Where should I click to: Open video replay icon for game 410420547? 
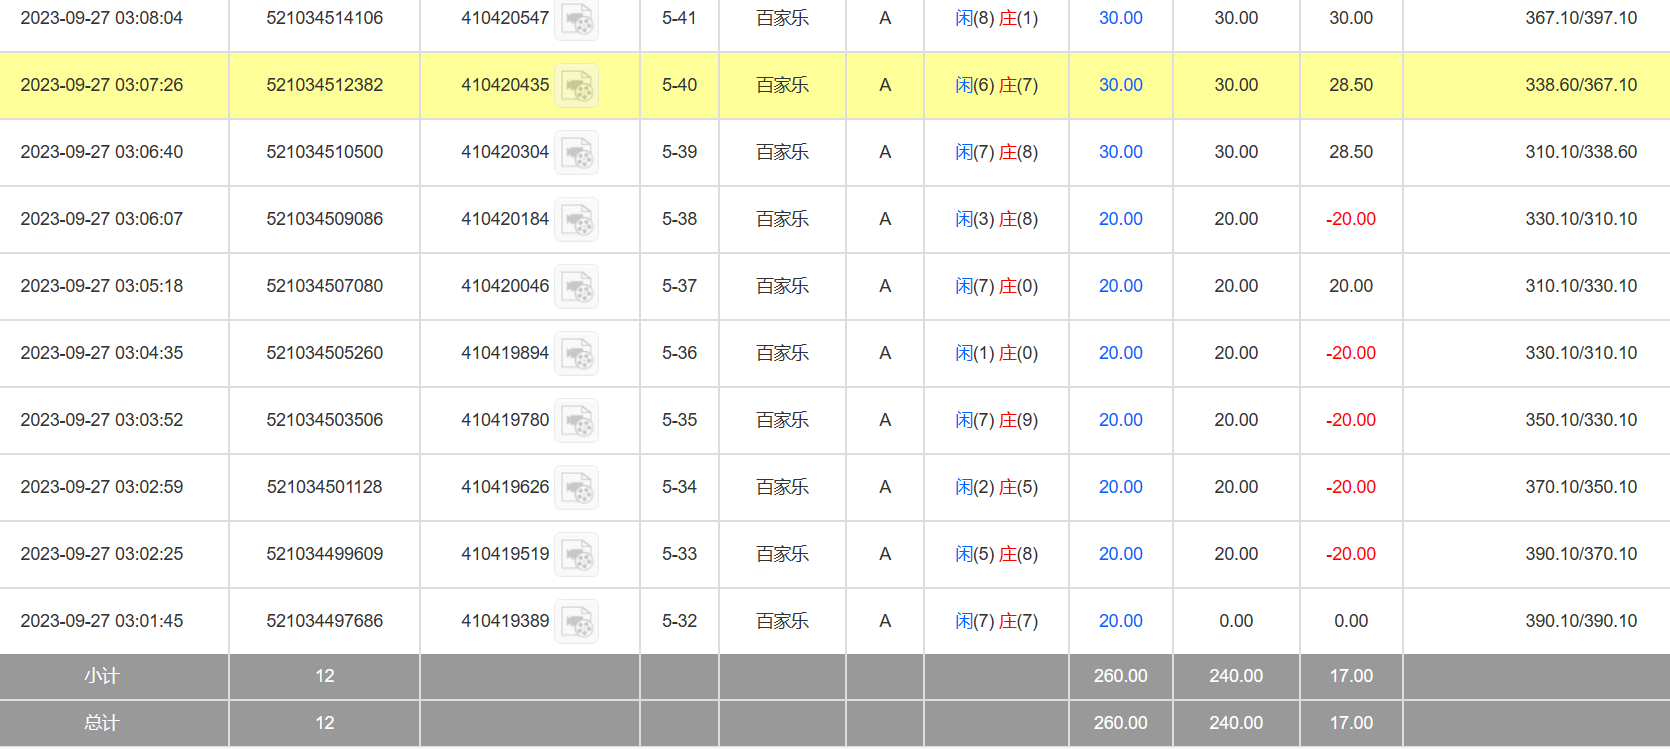(577, 19)
